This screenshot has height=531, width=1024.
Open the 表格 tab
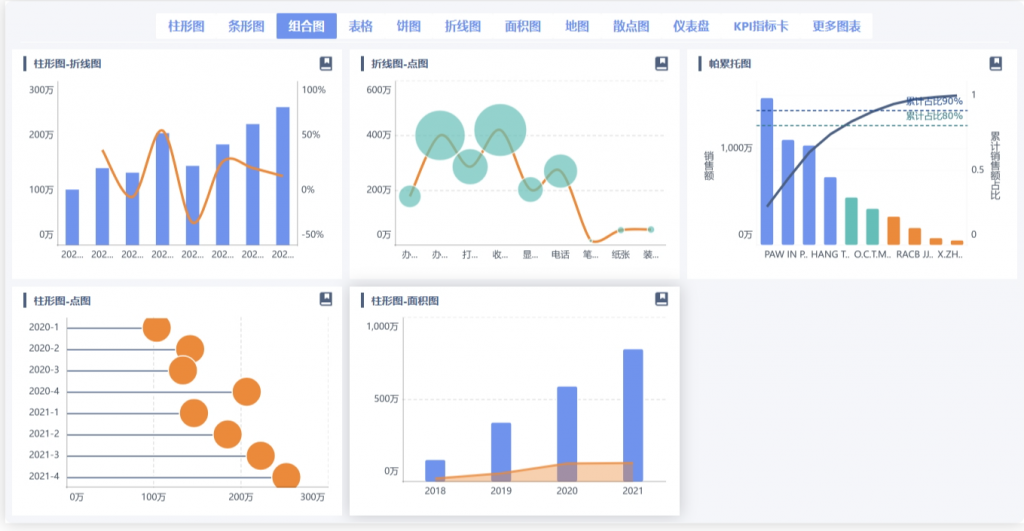360,26
